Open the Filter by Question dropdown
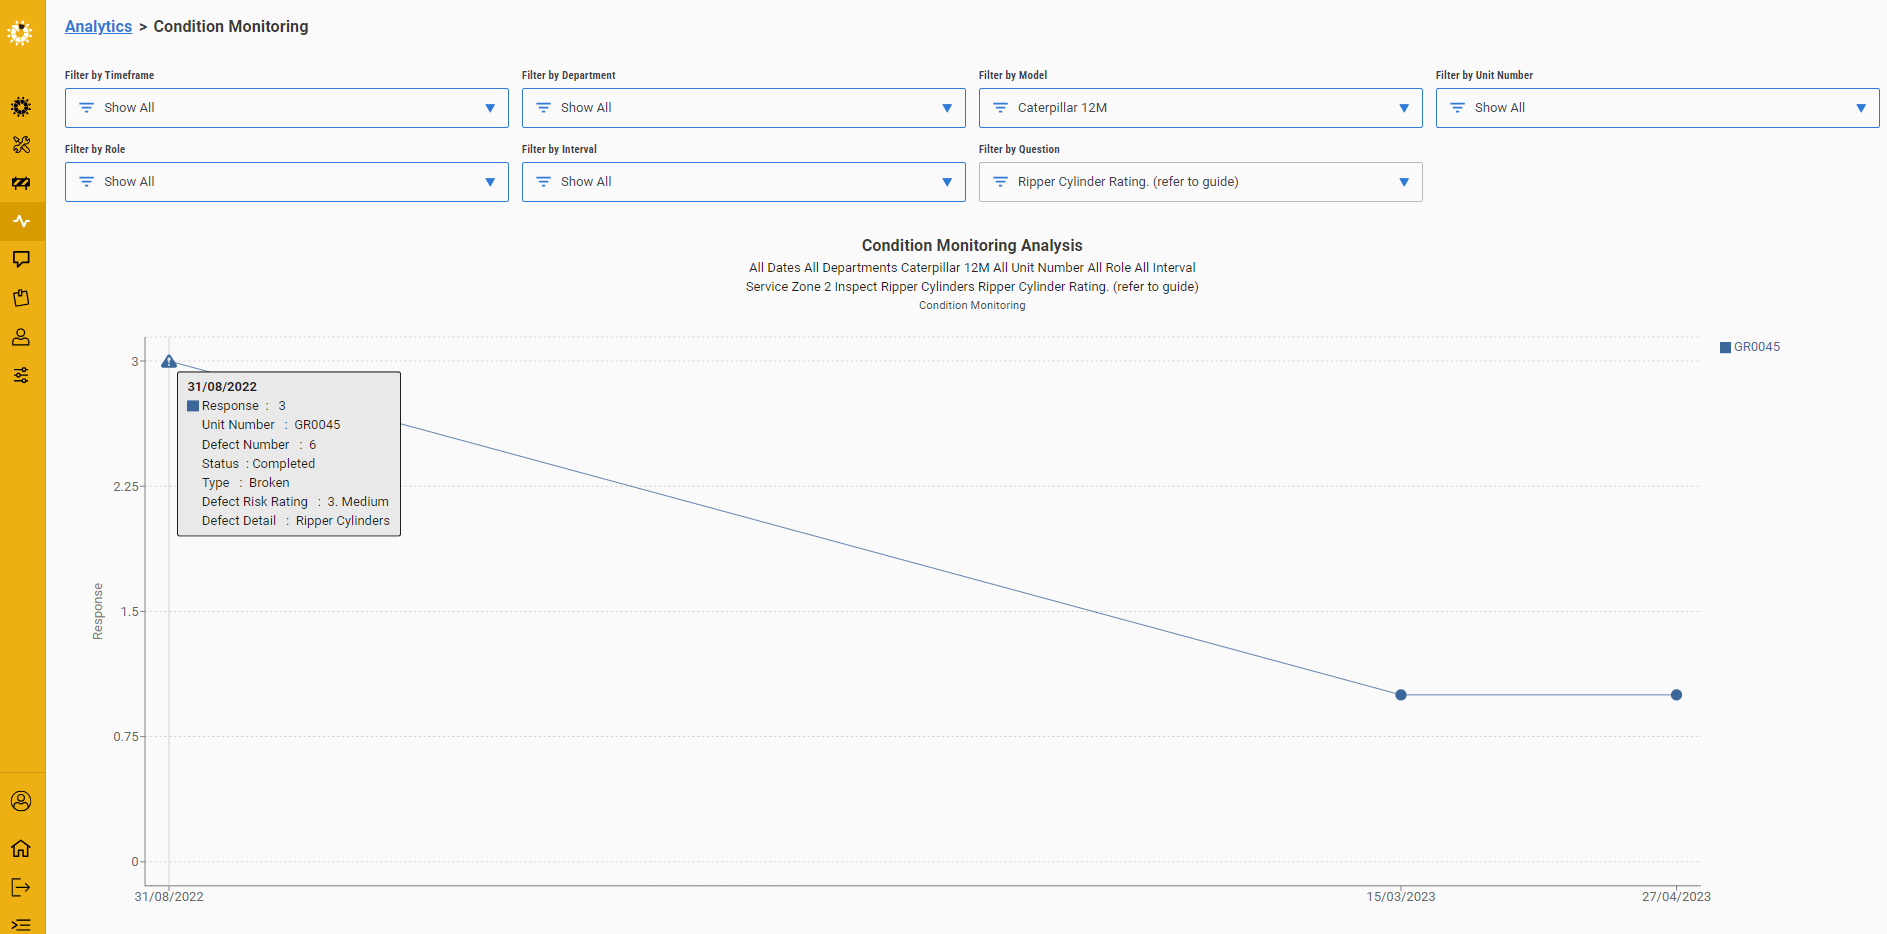 click(x=1201, y=182)
